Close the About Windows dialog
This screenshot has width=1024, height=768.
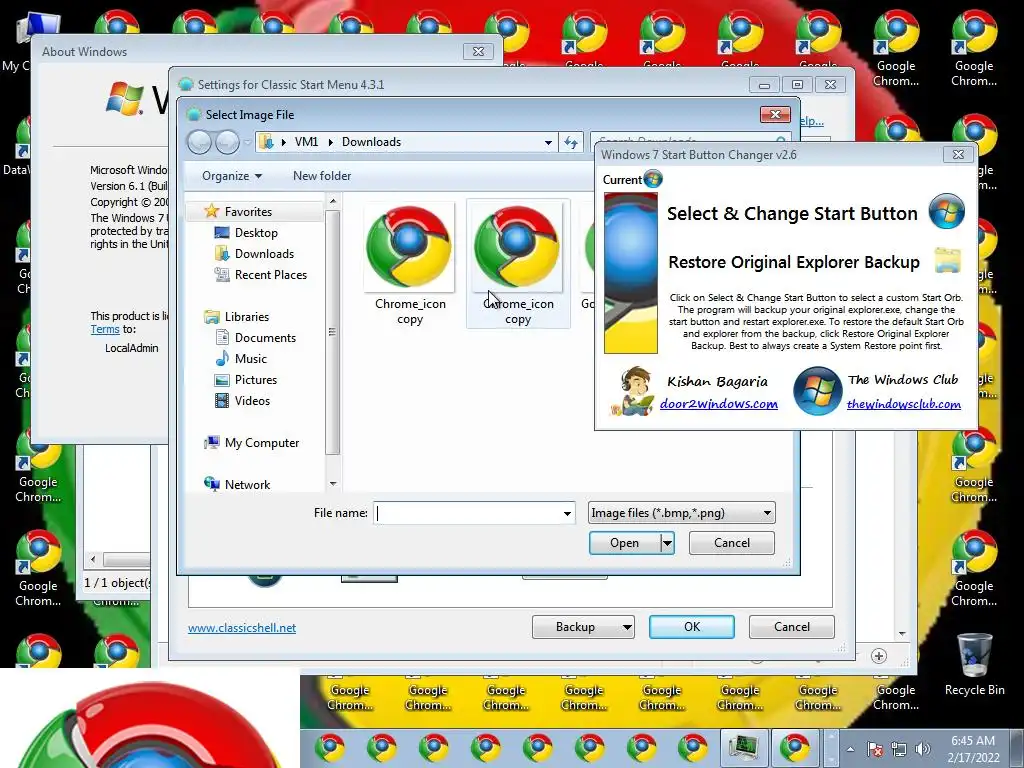click(478, 52)
